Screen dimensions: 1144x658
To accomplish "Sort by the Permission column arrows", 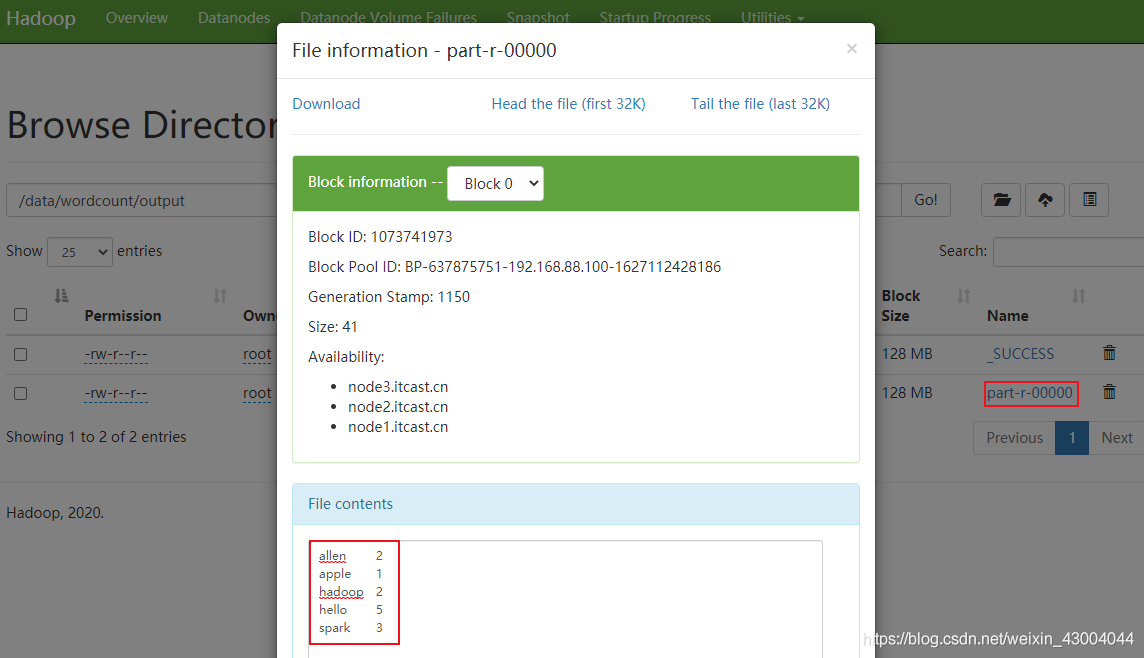I will point(220,296).
